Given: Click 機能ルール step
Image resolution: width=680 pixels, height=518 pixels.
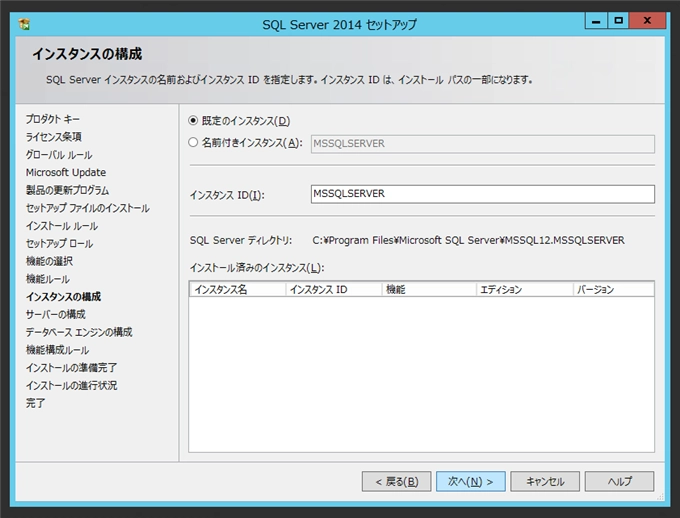Looking at the screenshot, I should pos(48,279).
